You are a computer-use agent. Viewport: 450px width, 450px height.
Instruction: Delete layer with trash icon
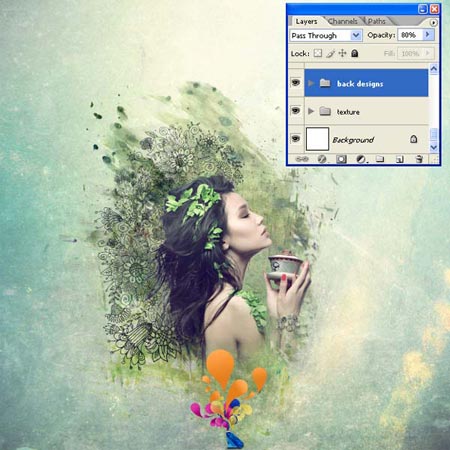coord(419,159)
